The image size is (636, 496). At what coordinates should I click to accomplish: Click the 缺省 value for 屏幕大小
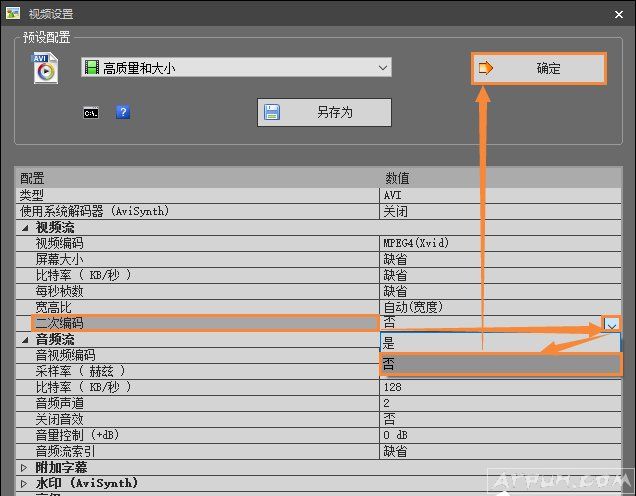[500, 260]
